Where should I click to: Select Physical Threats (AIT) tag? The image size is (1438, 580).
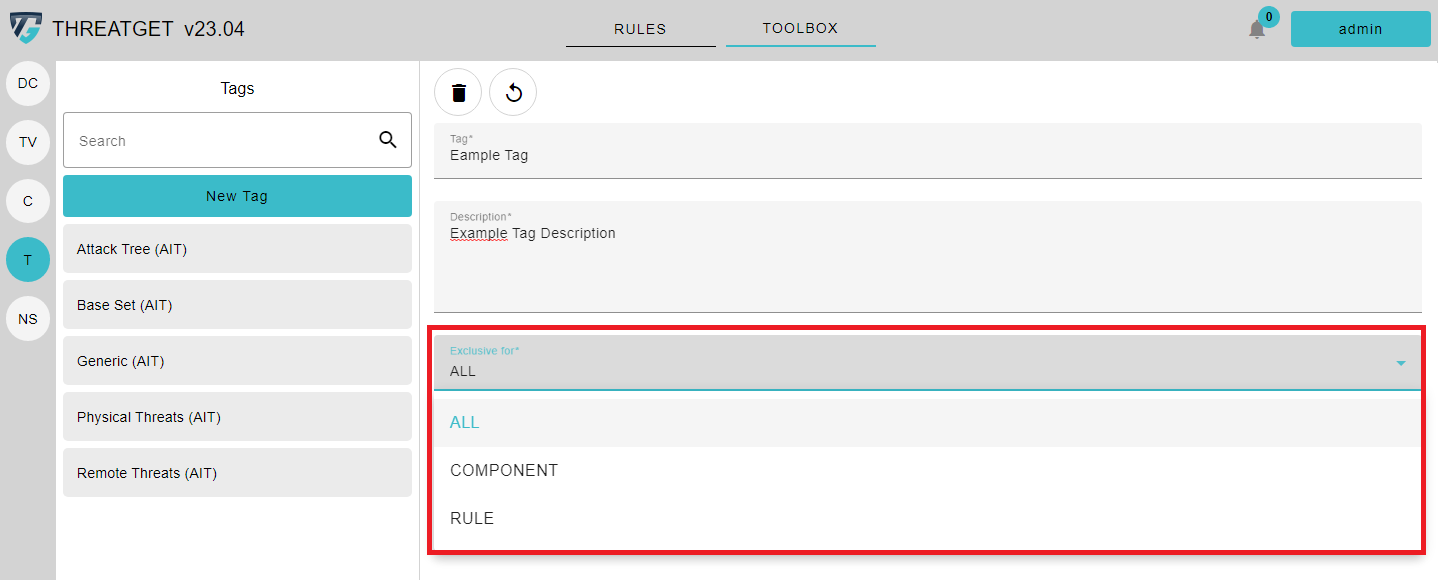click(237, 417)
